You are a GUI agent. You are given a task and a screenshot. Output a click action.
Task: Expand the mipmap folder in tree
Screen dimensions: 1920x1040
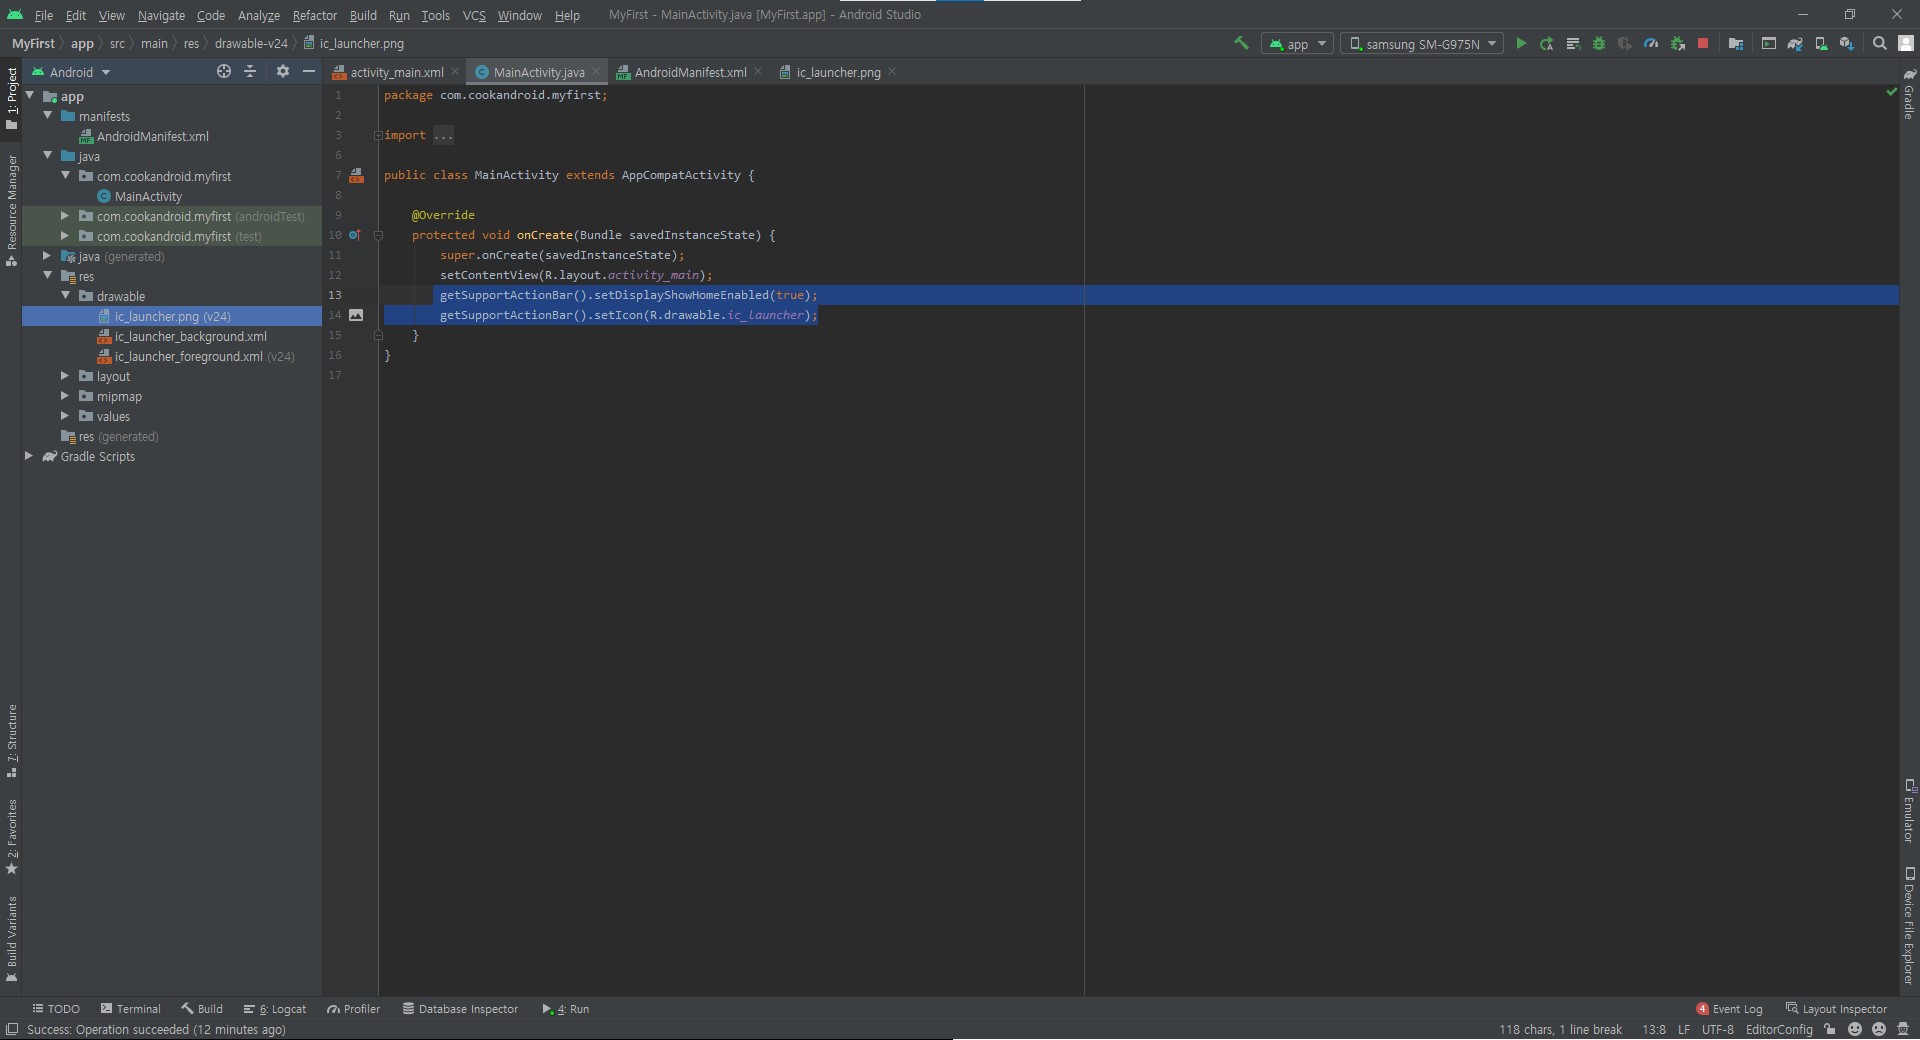[x=65, y=397]
